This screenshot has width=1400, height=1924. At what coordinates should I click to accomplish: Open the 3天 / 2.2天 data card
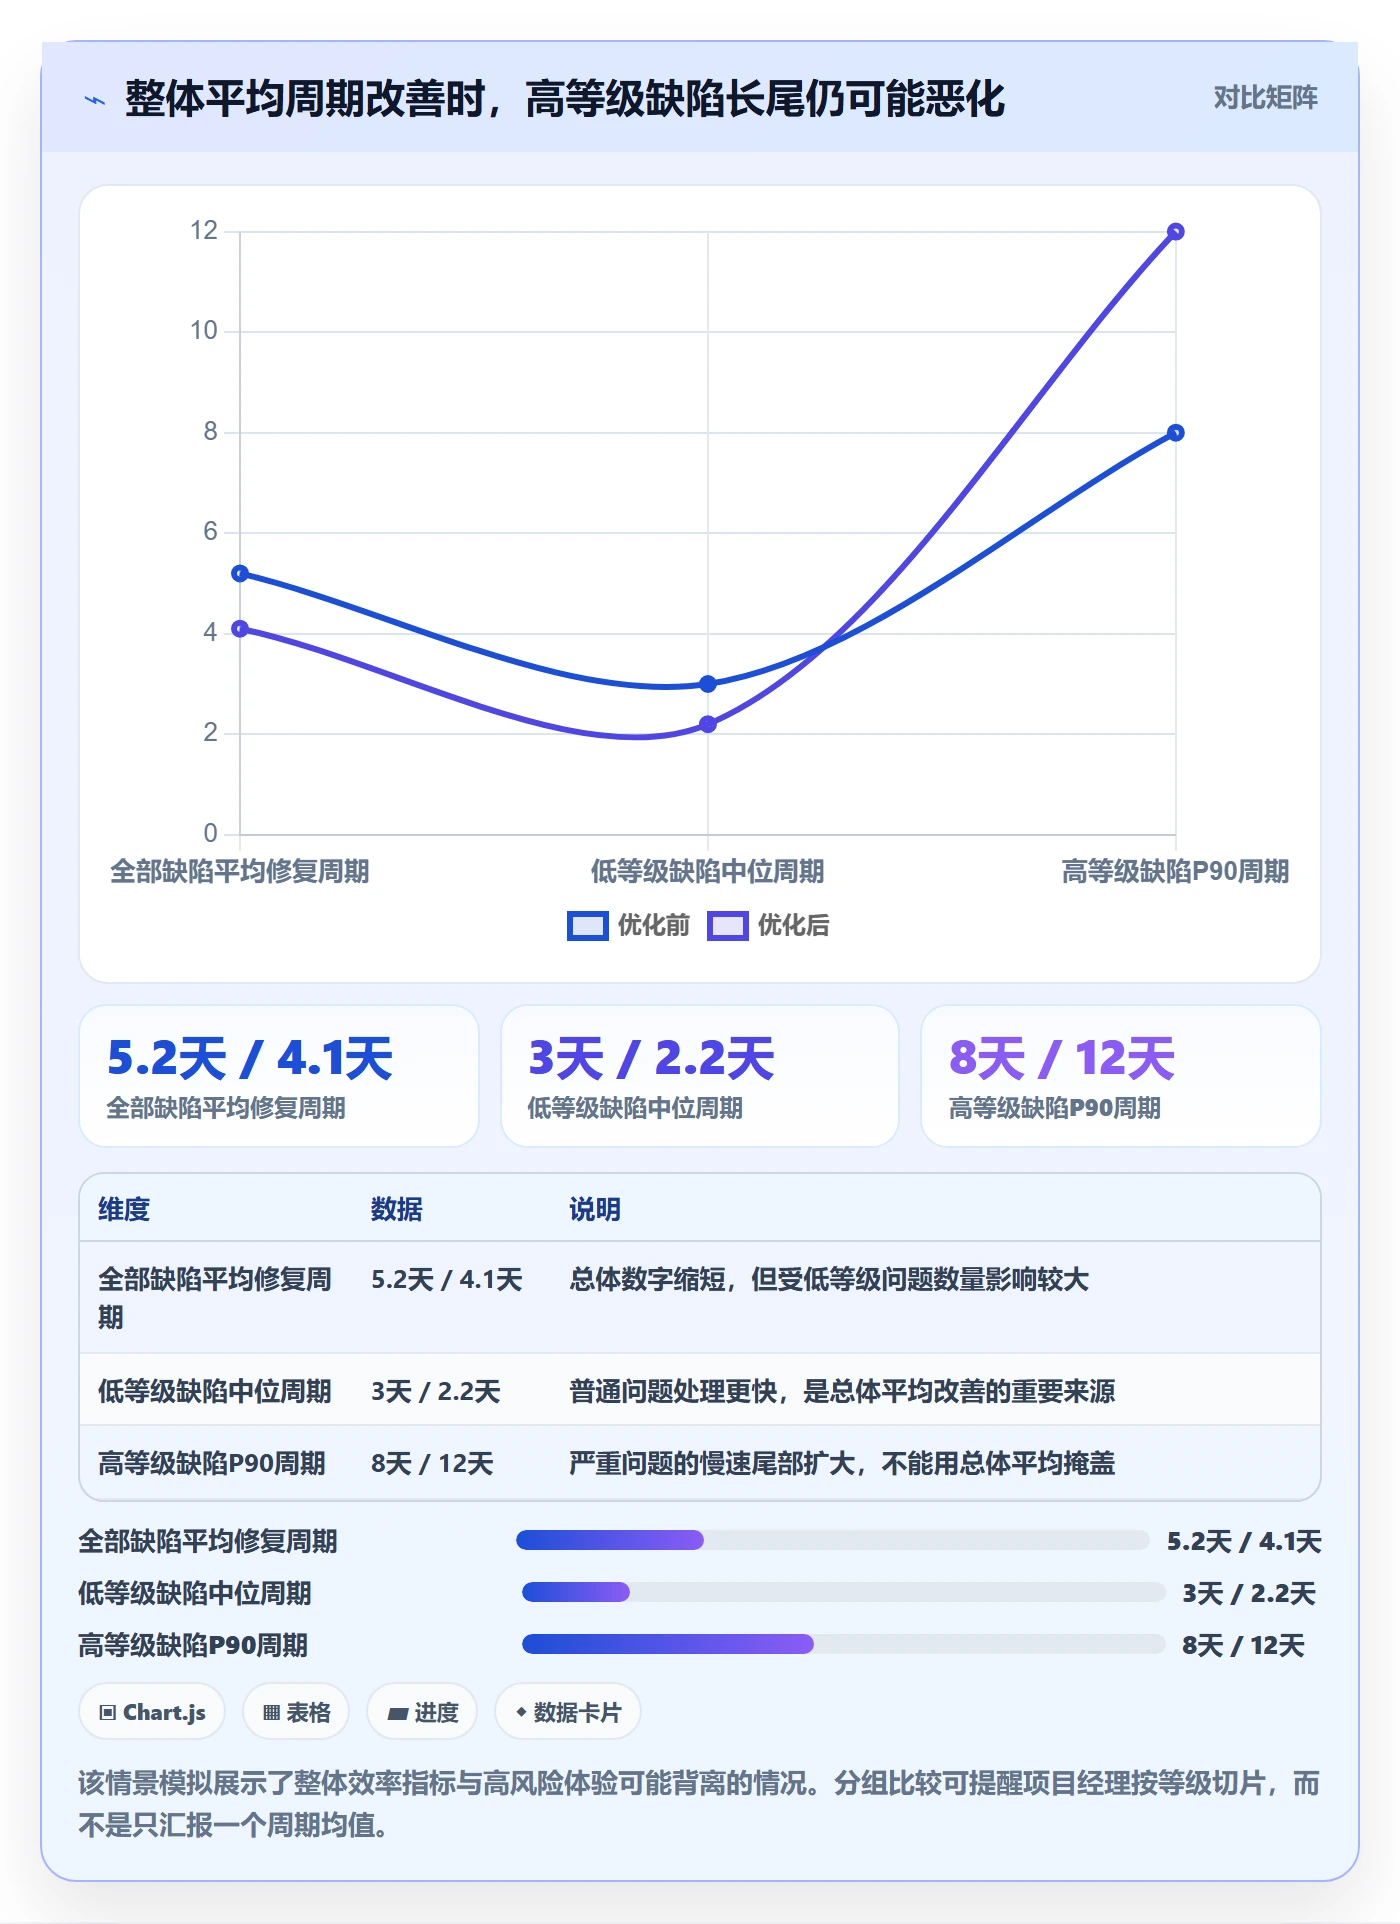pos(700,1076)
